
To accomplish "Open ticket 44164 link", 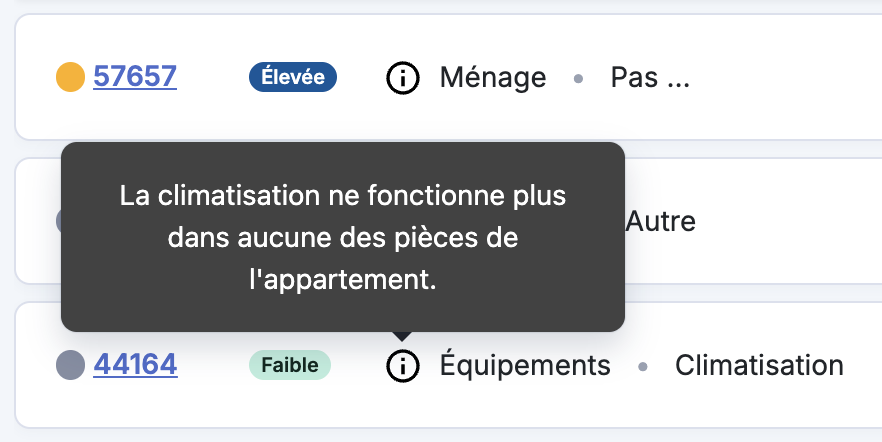I will coord(136,364).
